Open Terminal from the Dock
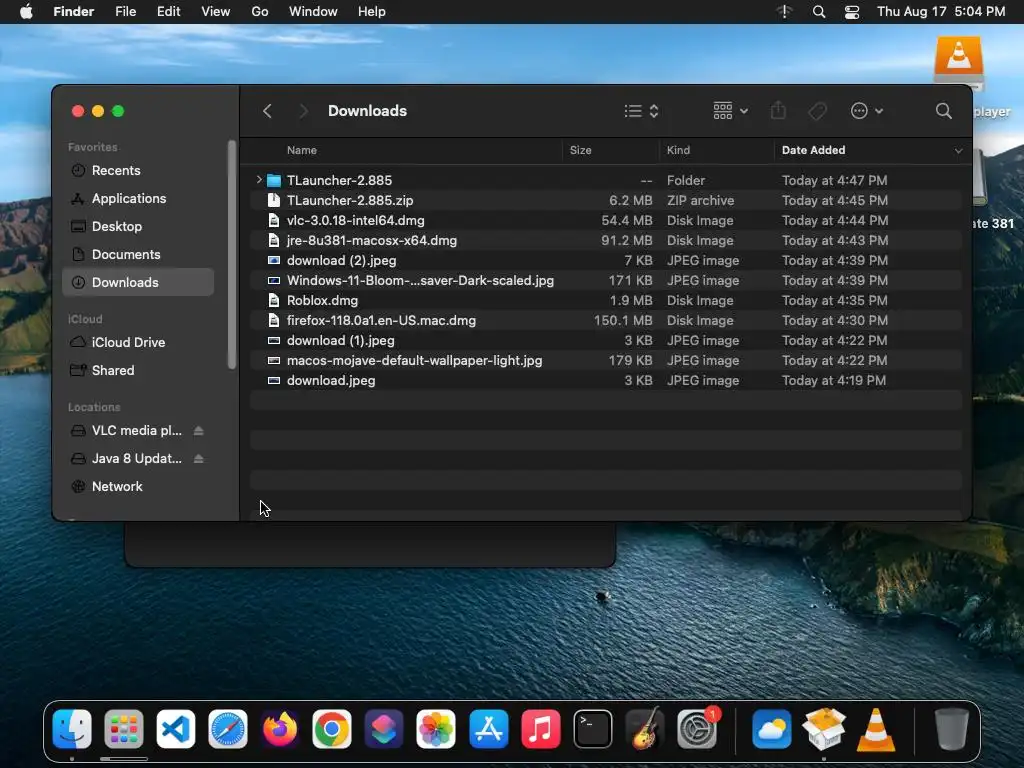Screen dimensions: 1024x768 pyautogui.click(x=593, y=729)
